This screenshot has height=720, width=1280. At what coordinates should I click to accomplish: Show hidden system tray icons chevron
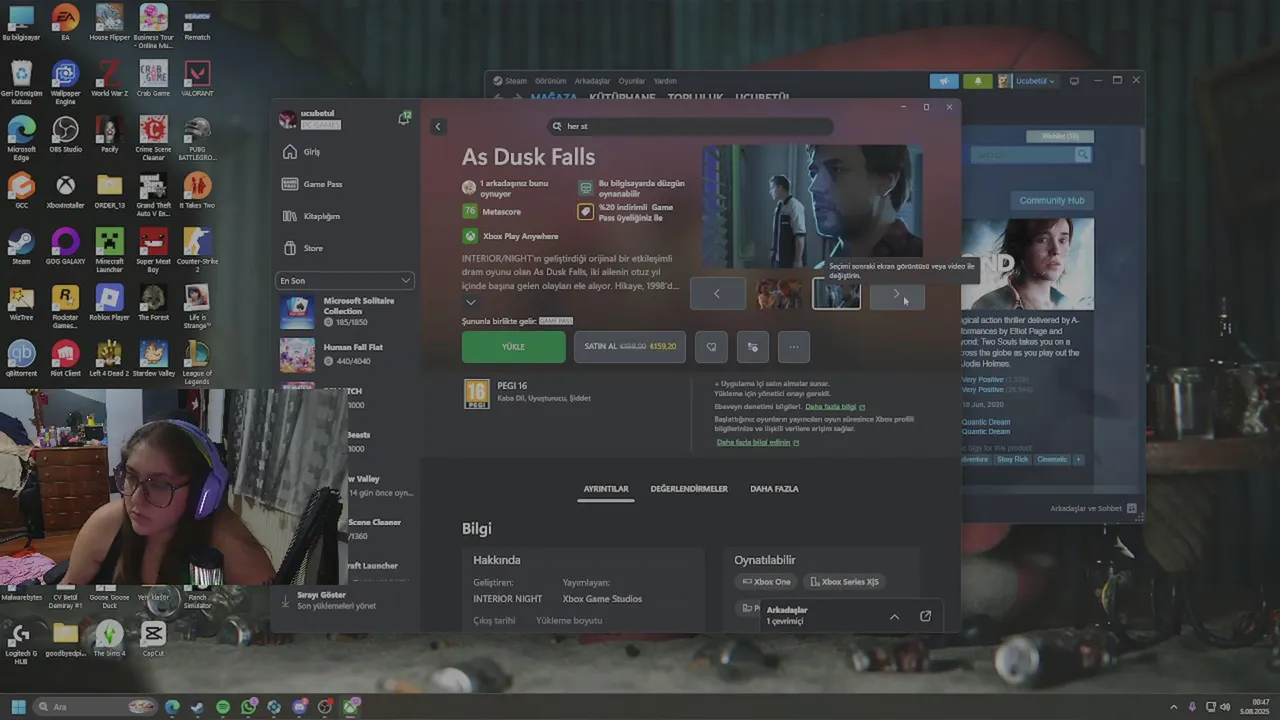(x=1174, y=707)
